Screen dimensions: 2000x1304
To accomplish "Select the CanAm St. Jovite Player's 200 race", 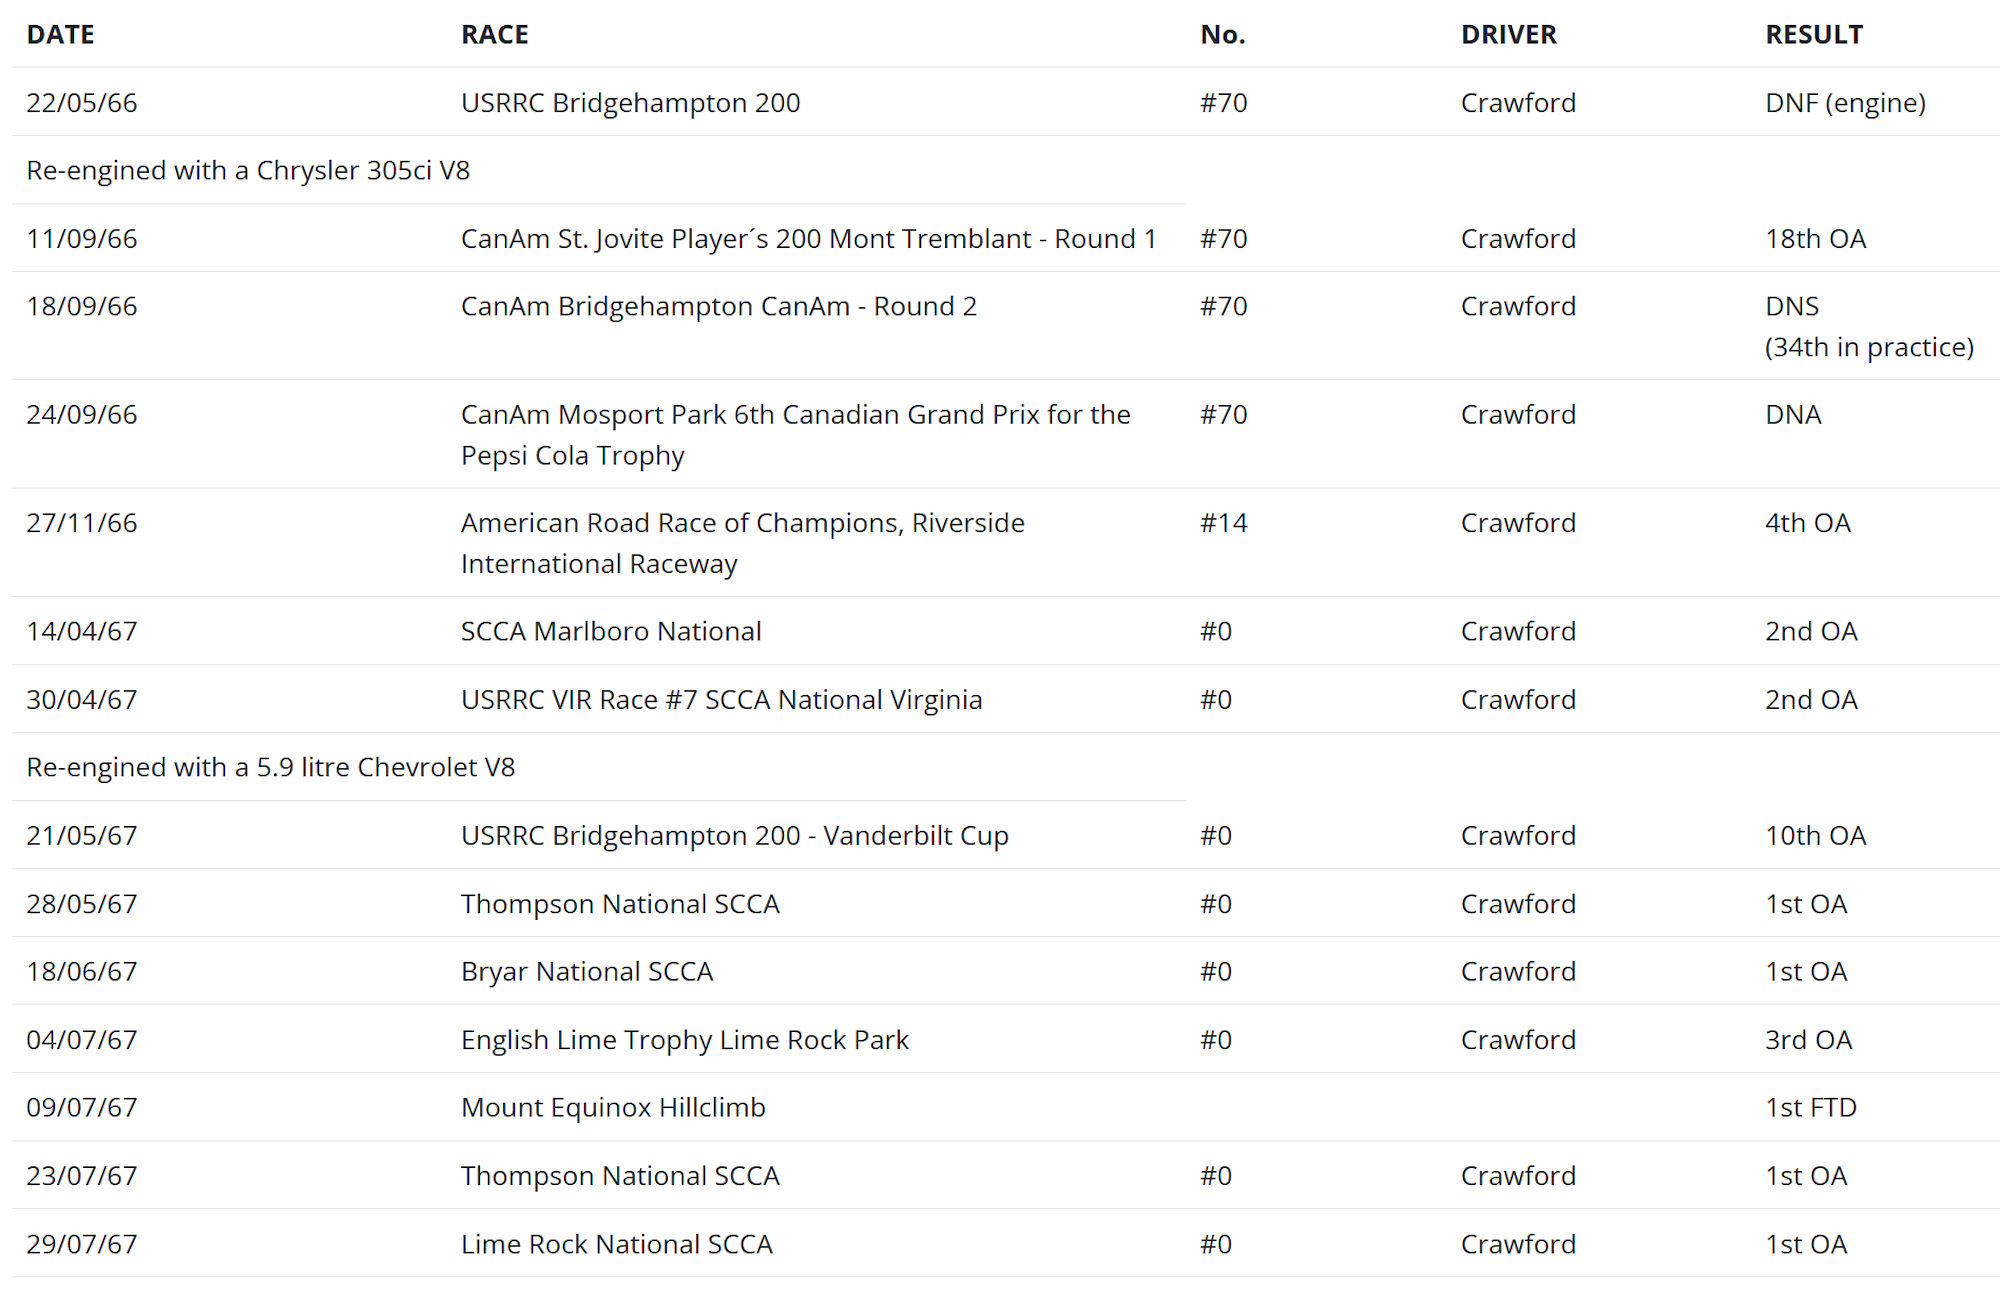I will coord(808,239).
